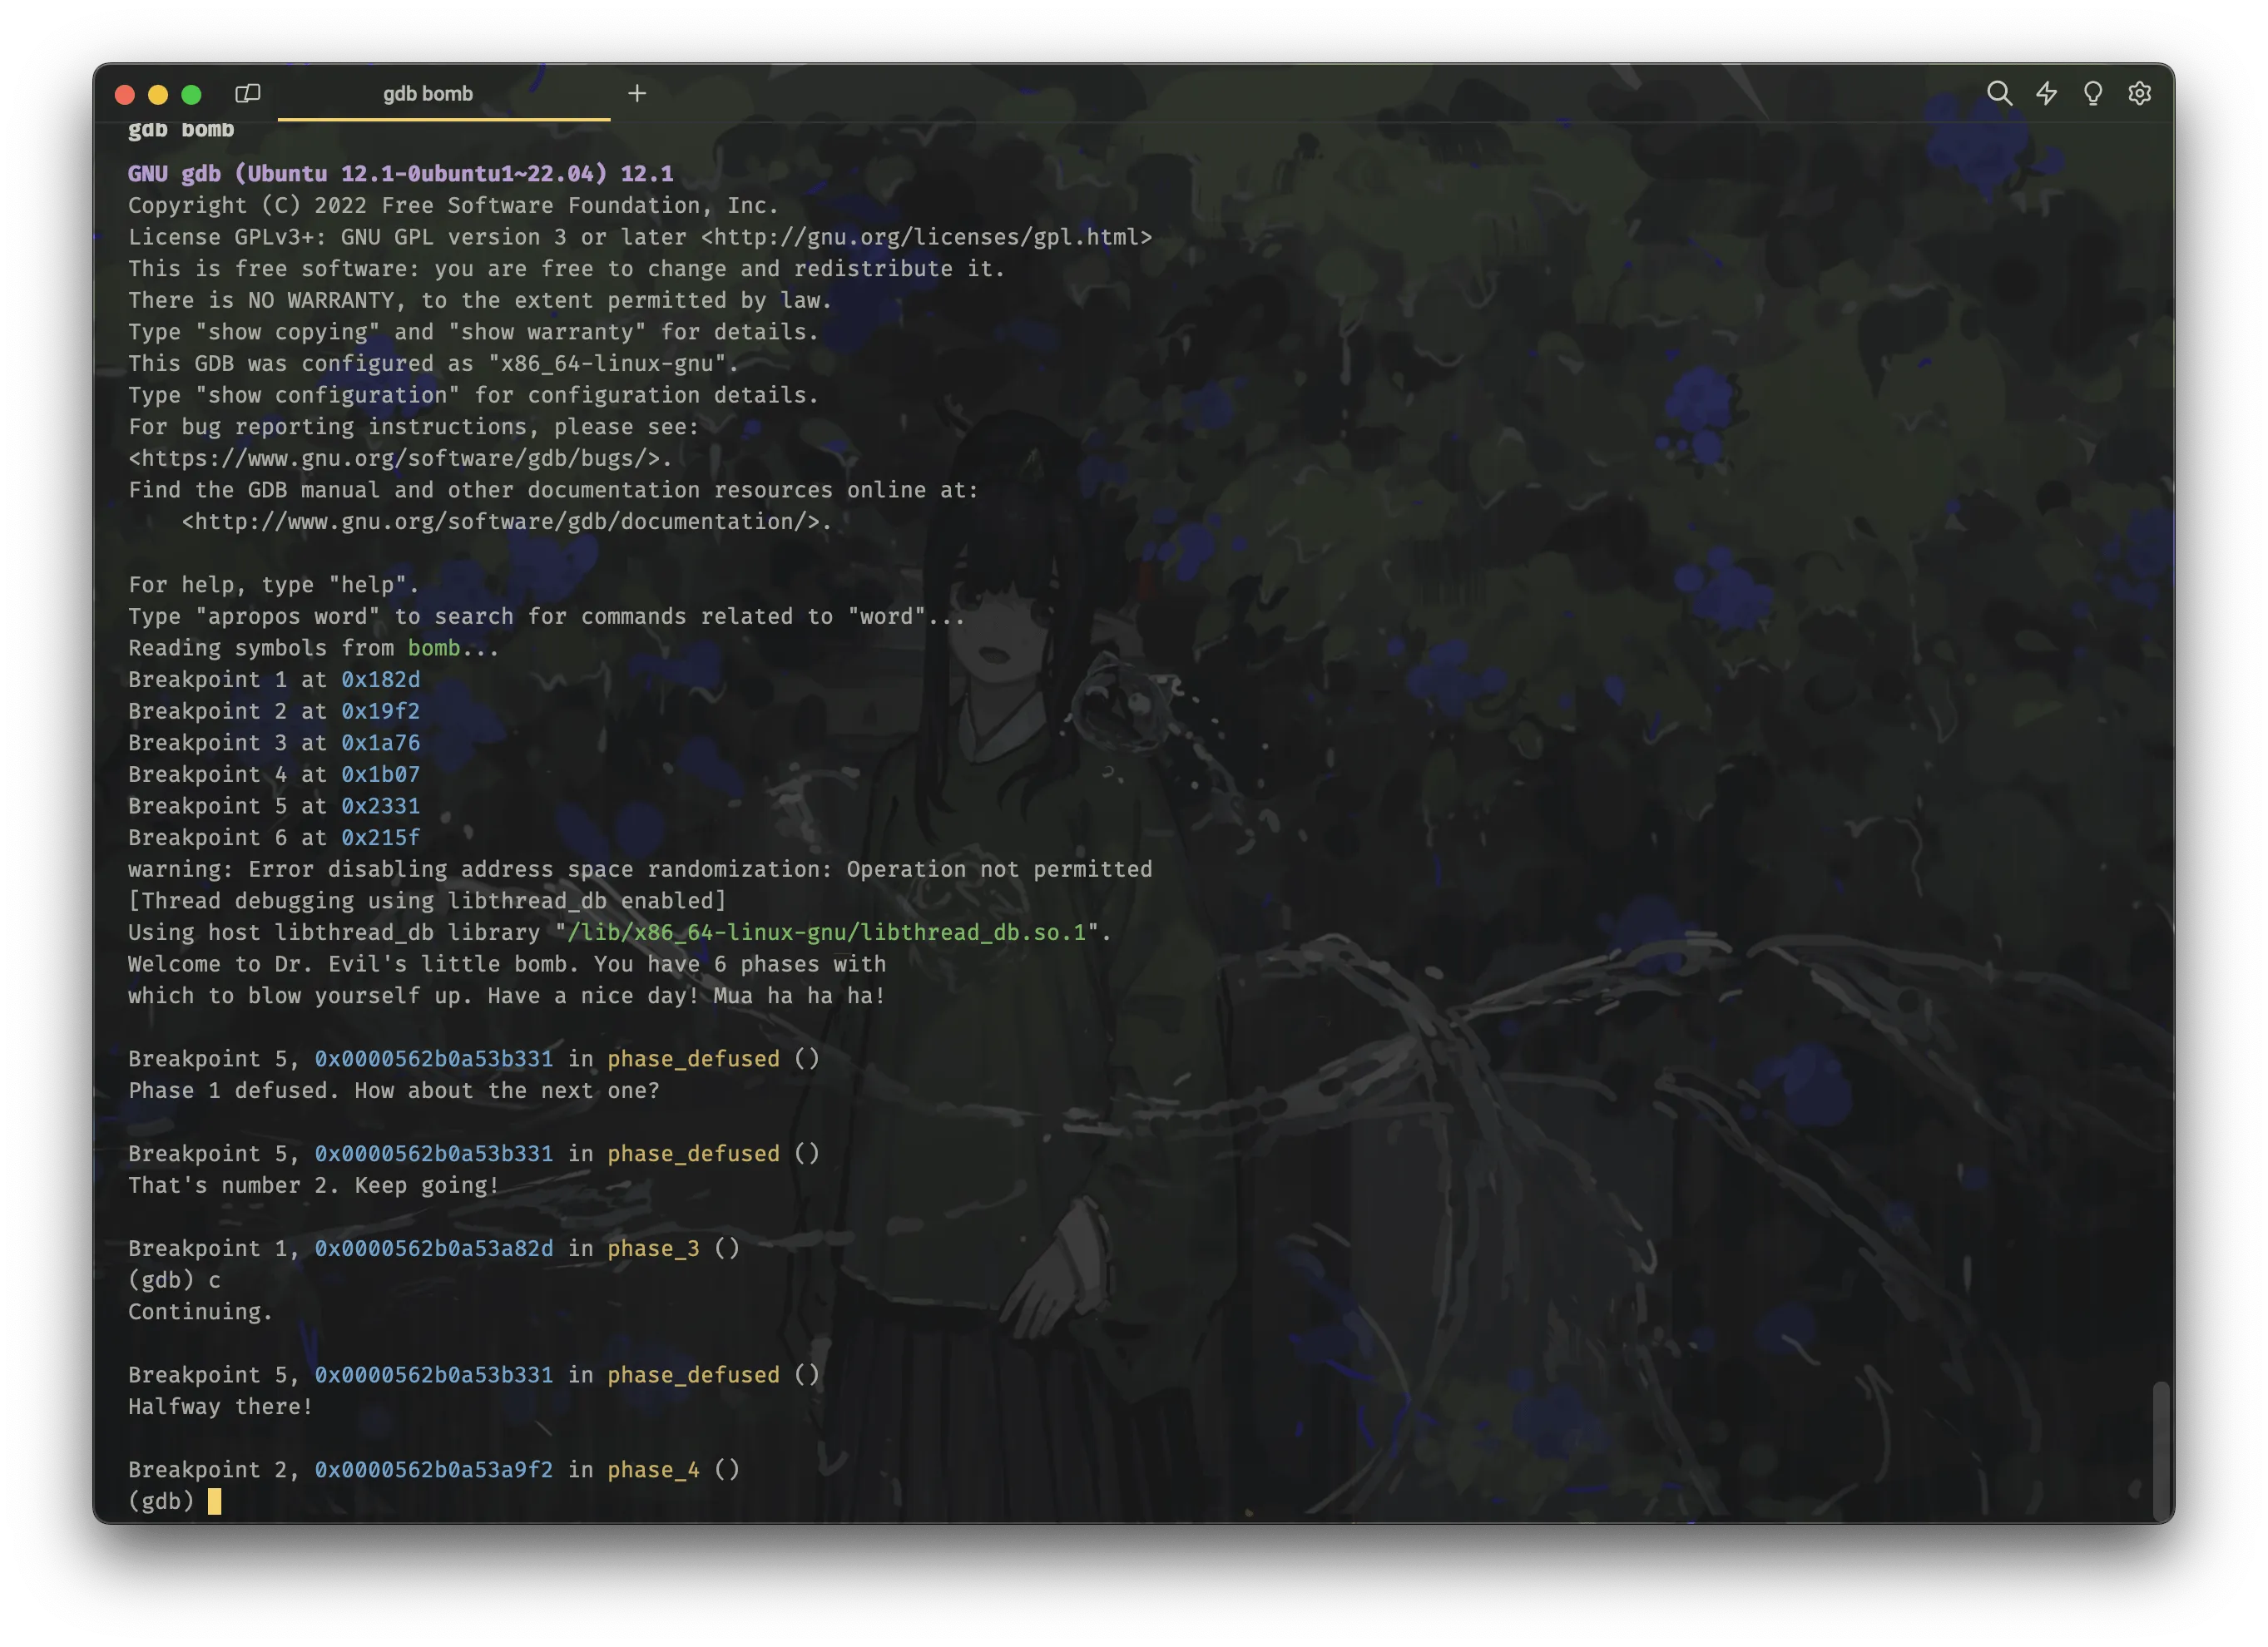Click the lightning bolt quick actions icon

click(x=2046, y=93)
